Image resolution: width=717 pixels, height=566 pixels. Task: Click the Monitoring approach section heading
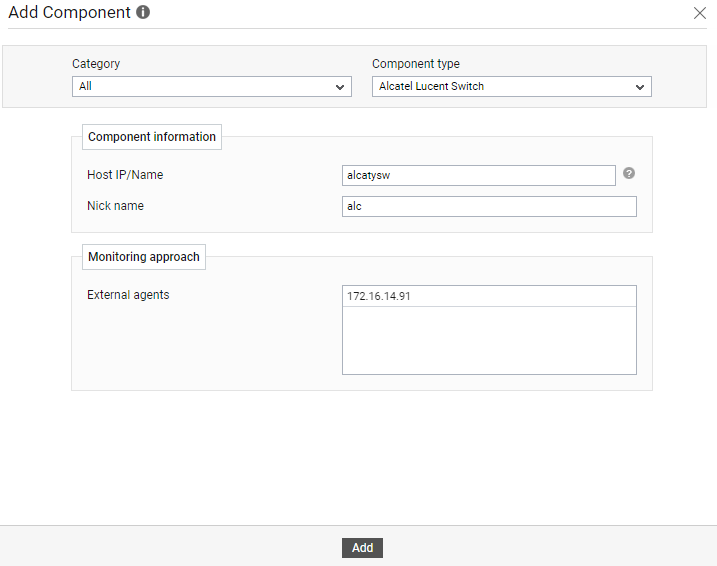[144, 257]
